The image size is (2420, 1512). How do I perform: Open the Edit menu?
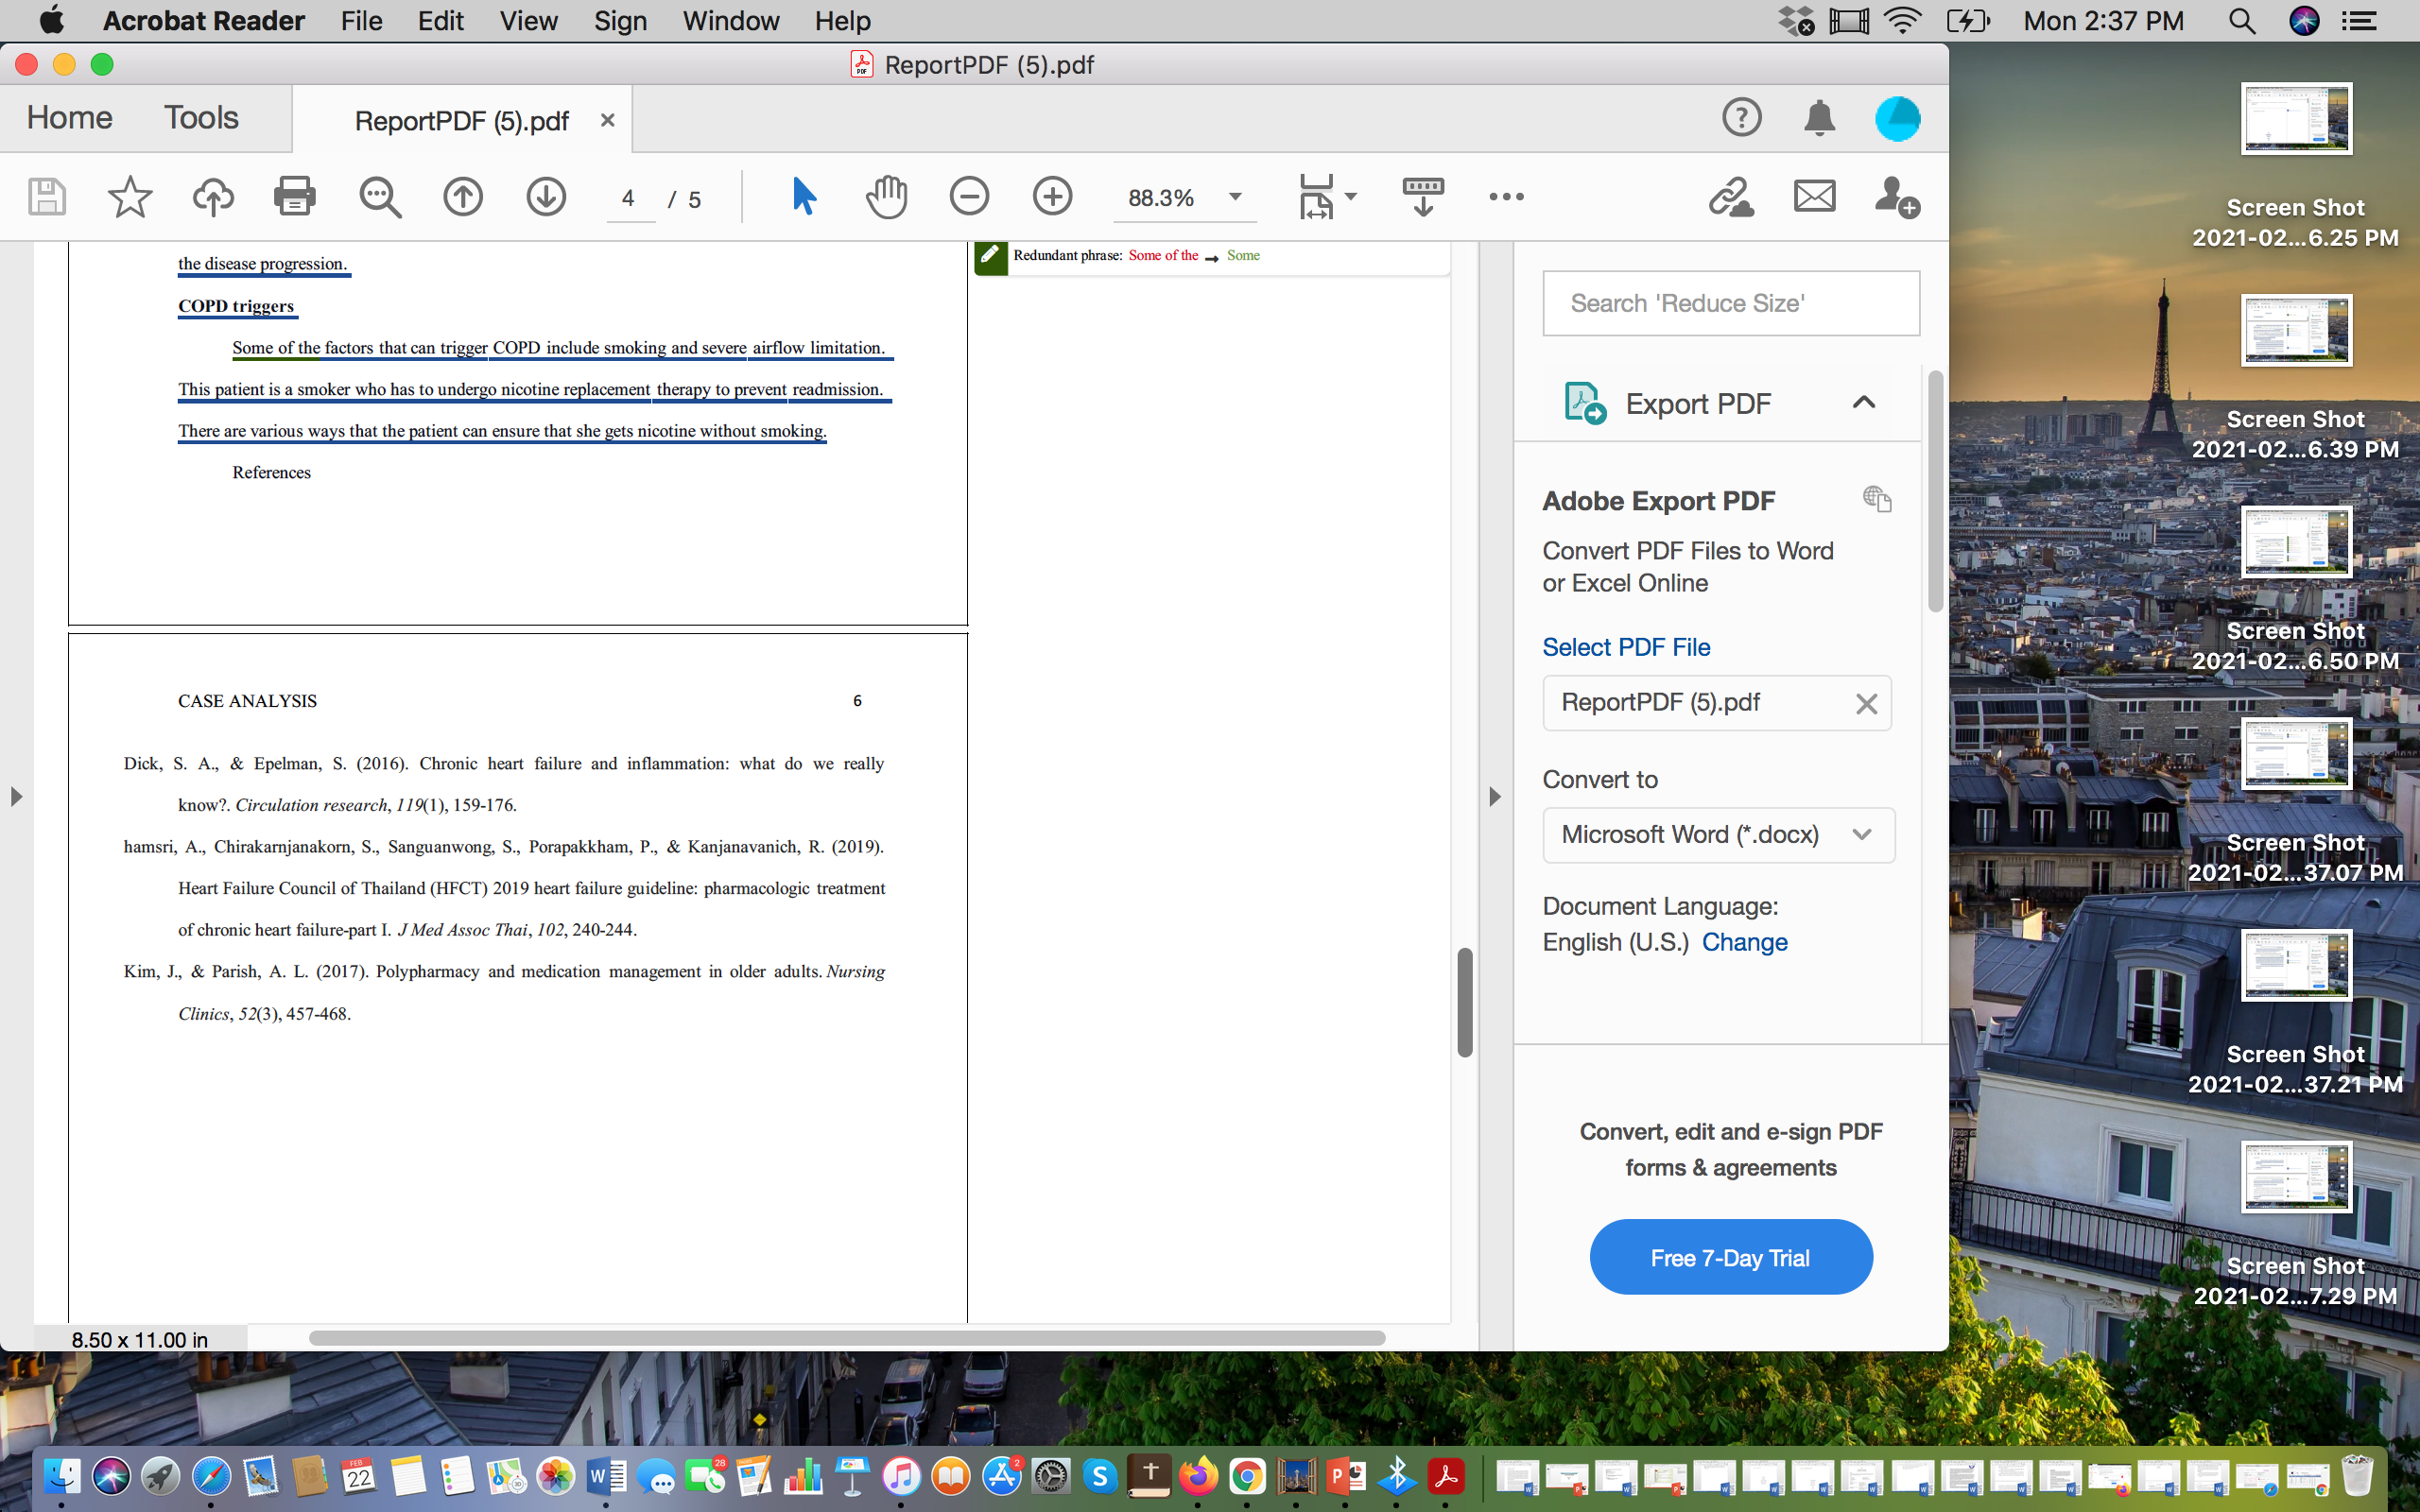tap(441, 21)
